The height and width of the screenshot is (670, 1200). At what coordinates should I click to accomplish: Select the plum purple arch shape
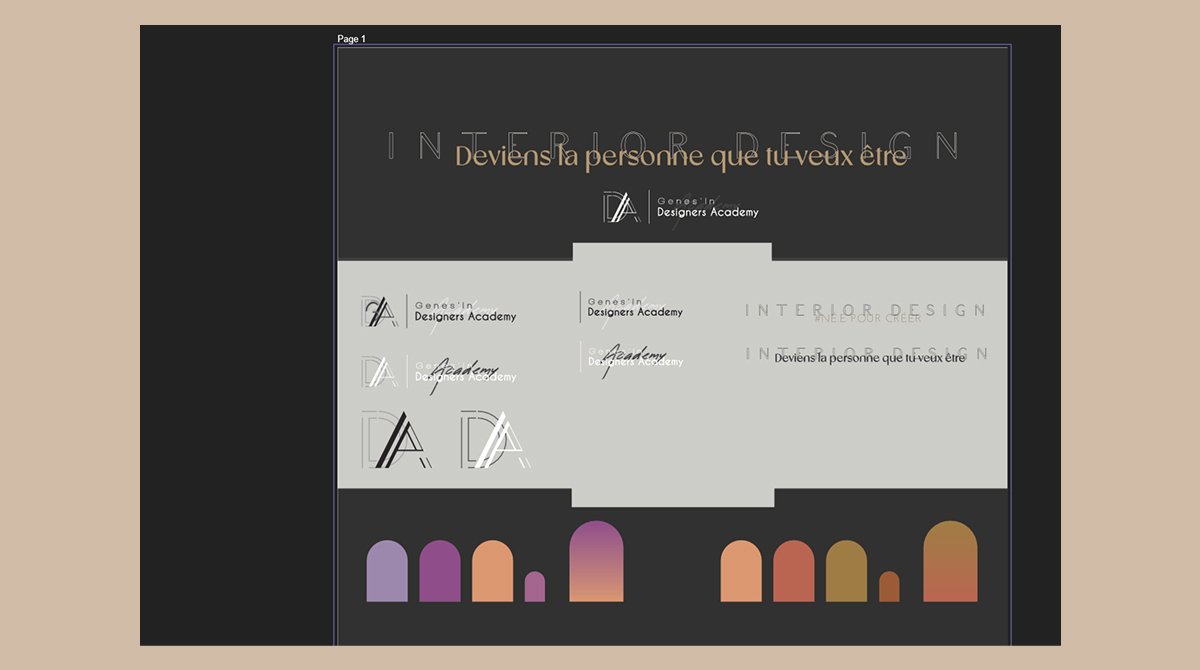[x=440, y=571]
